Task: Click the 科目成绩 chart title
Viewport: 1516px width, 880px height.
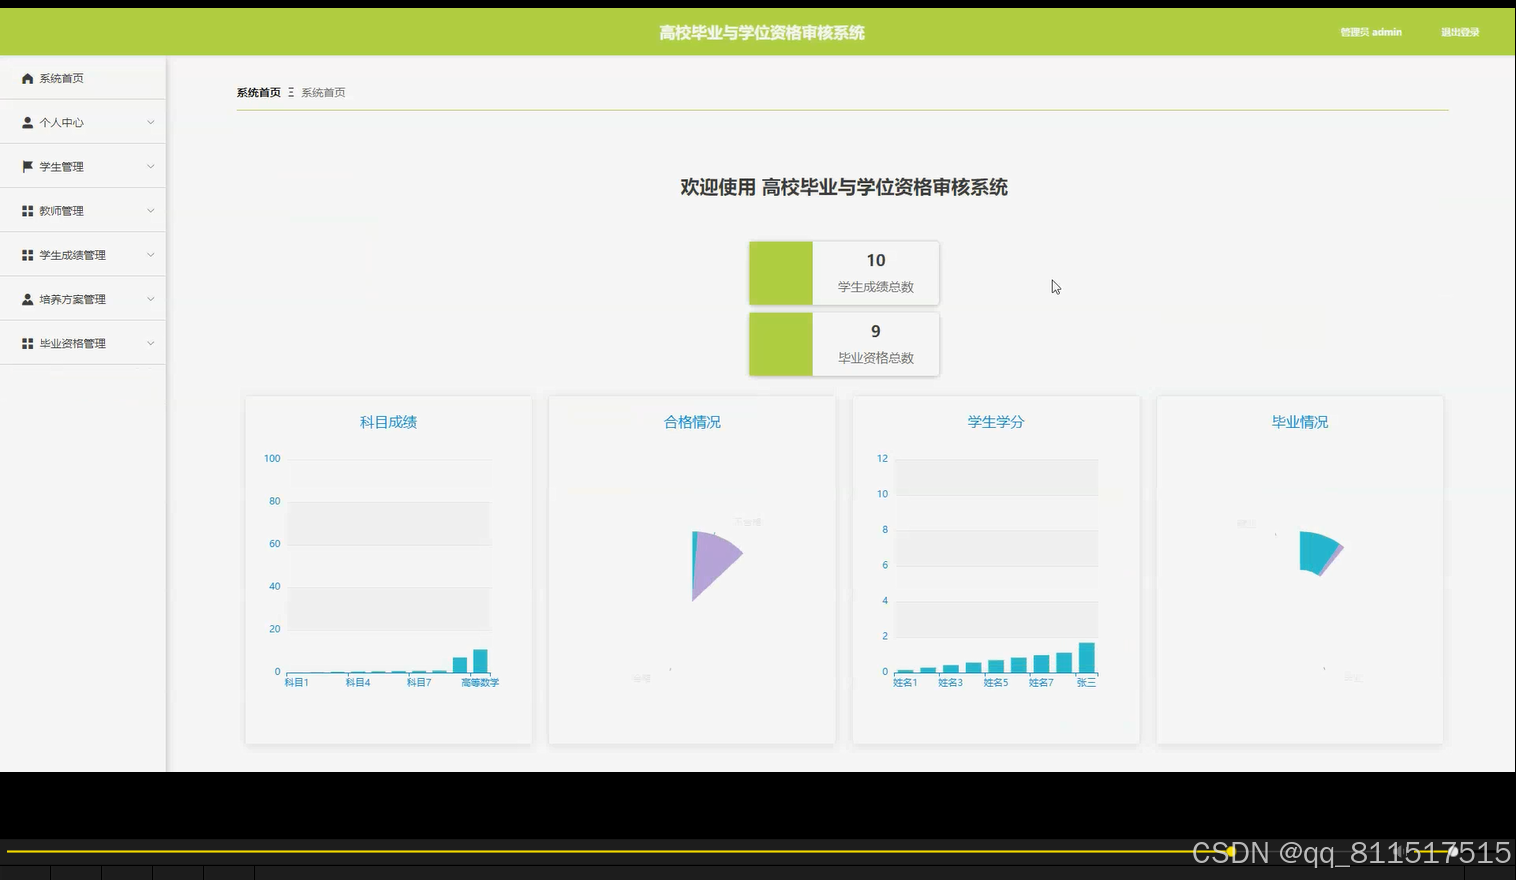Action: pos(388,422)
